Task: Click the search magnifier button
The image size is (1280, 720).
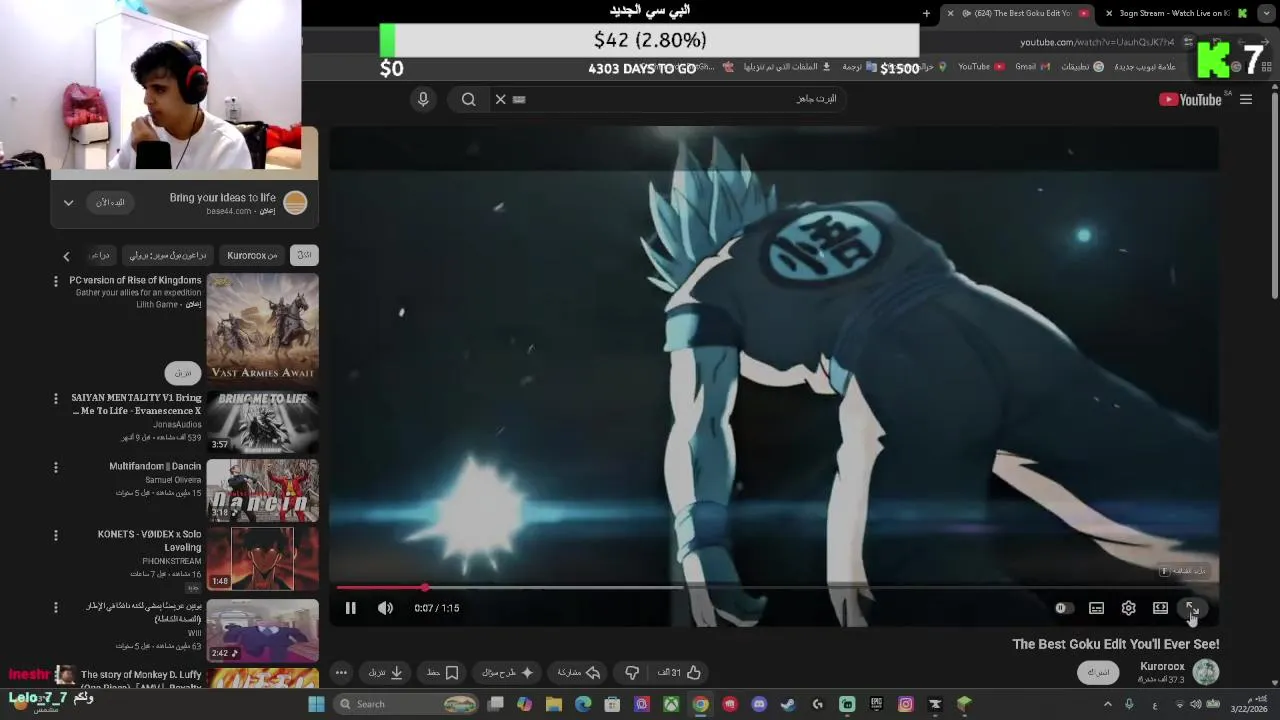Action: point(468,99)
